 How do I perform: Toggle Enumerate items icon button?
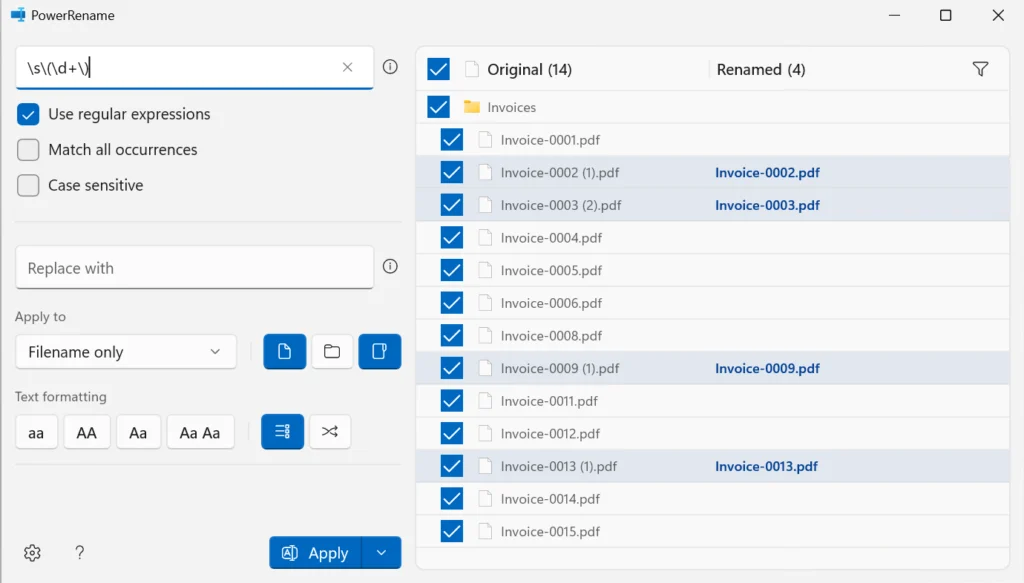coord(282,432)
